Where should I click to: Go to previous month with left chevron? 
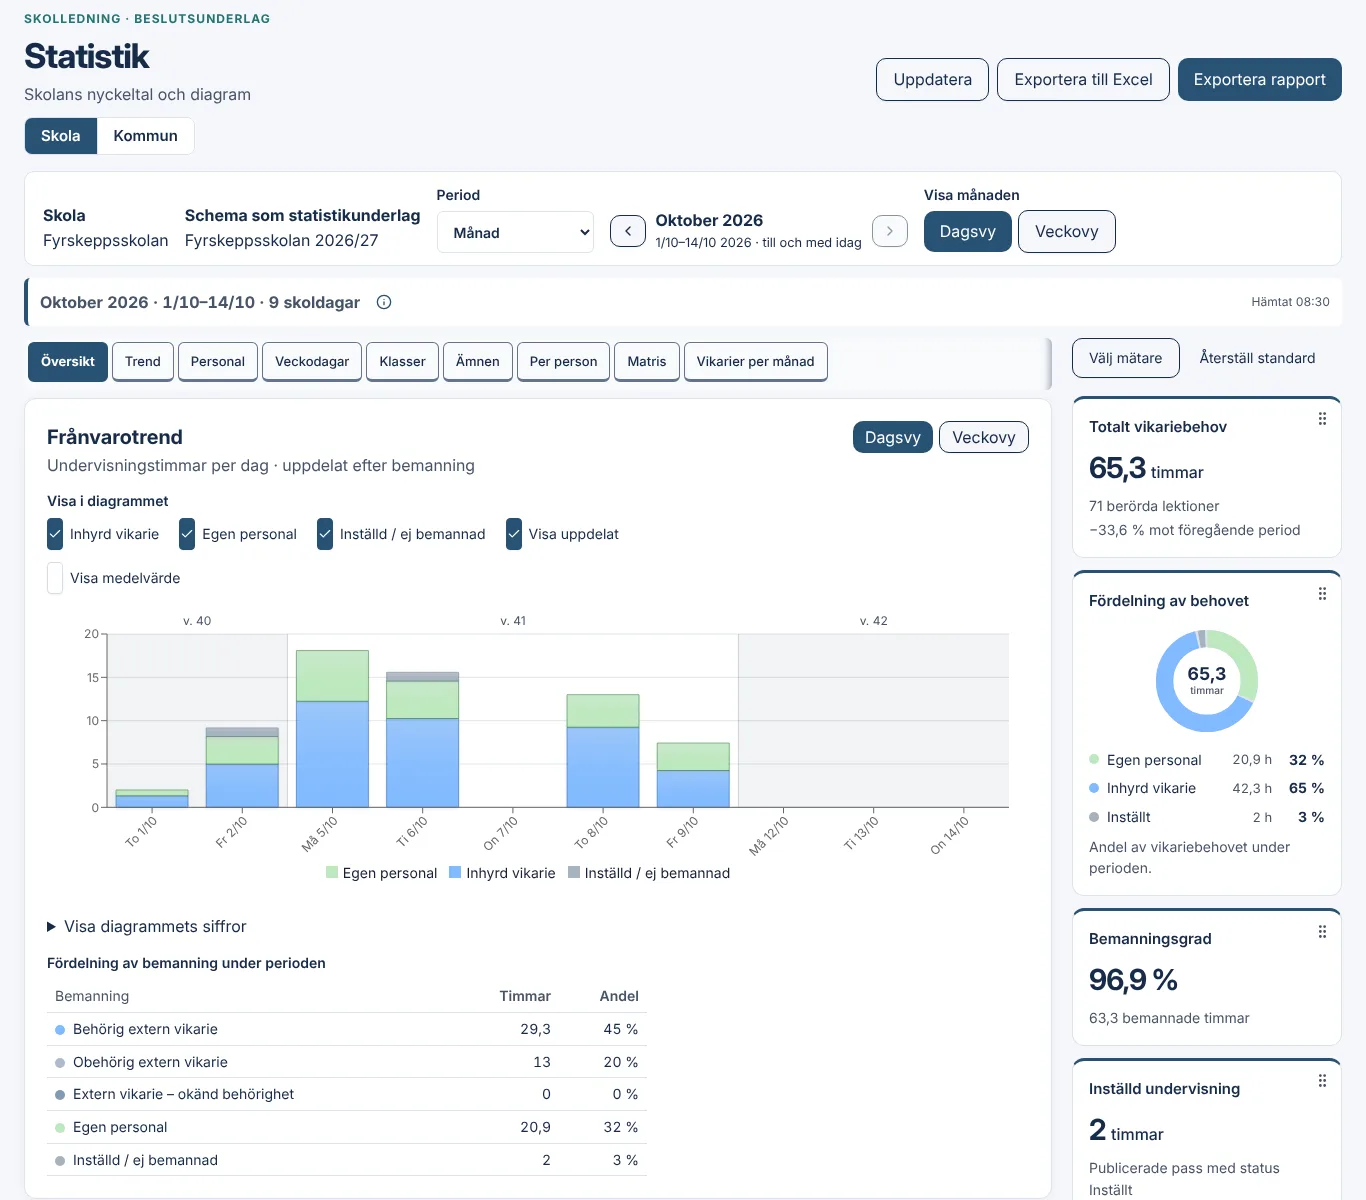[x=628, y=231]
